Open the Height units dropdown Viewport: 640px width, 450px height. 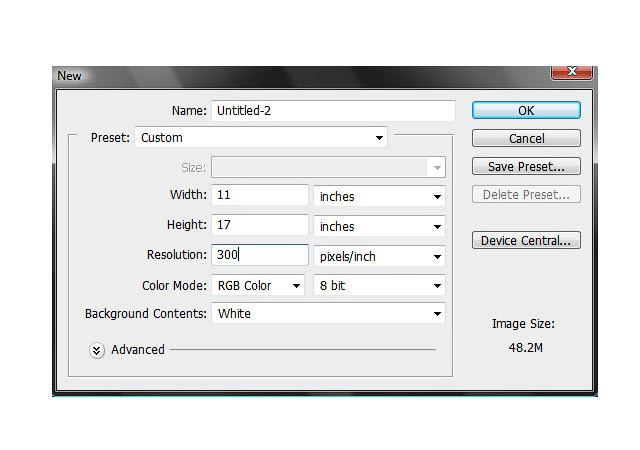tap(379, 226)
